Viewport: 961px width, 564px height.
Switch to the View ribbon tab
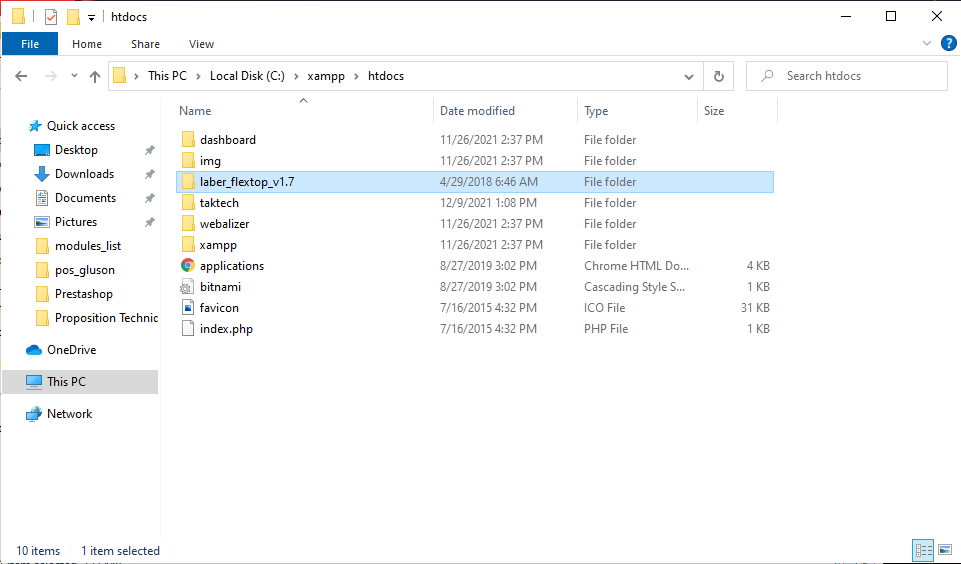pos(201,44)
